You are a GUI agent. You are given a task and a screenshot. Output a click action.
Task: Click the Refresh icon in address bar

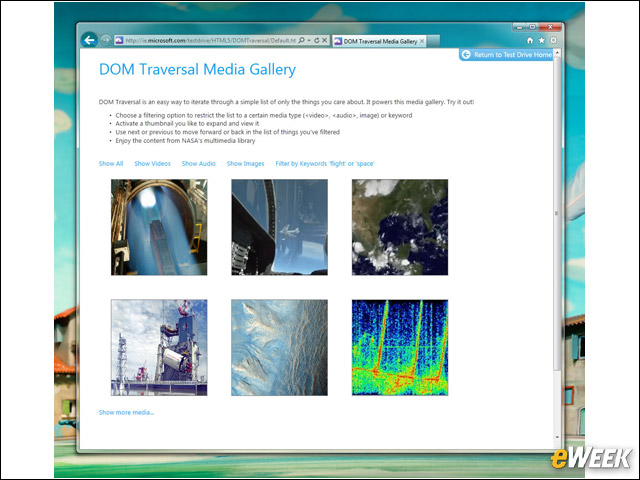(x=316, y=40)
